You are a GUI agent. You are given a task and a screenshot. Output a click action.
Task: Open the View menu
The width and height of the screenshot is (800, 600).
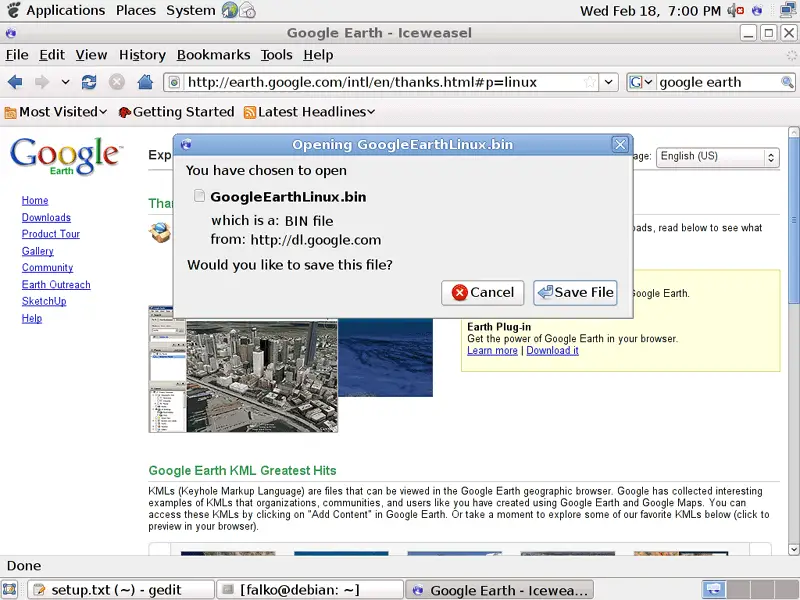pyautogui.click(x=91, y=55)
